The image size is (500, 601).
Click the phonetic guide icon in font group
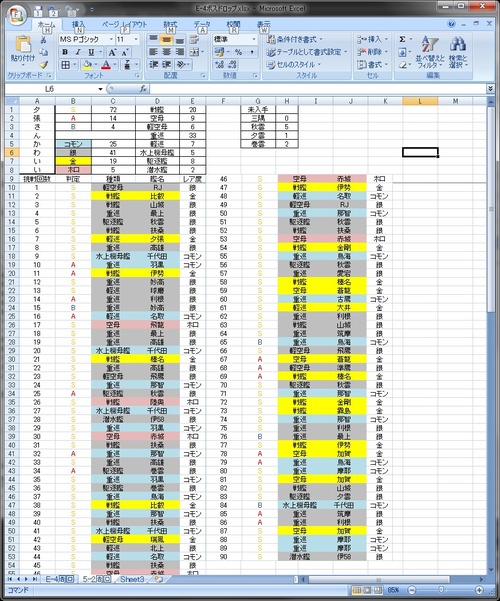[x=127, y=65]
